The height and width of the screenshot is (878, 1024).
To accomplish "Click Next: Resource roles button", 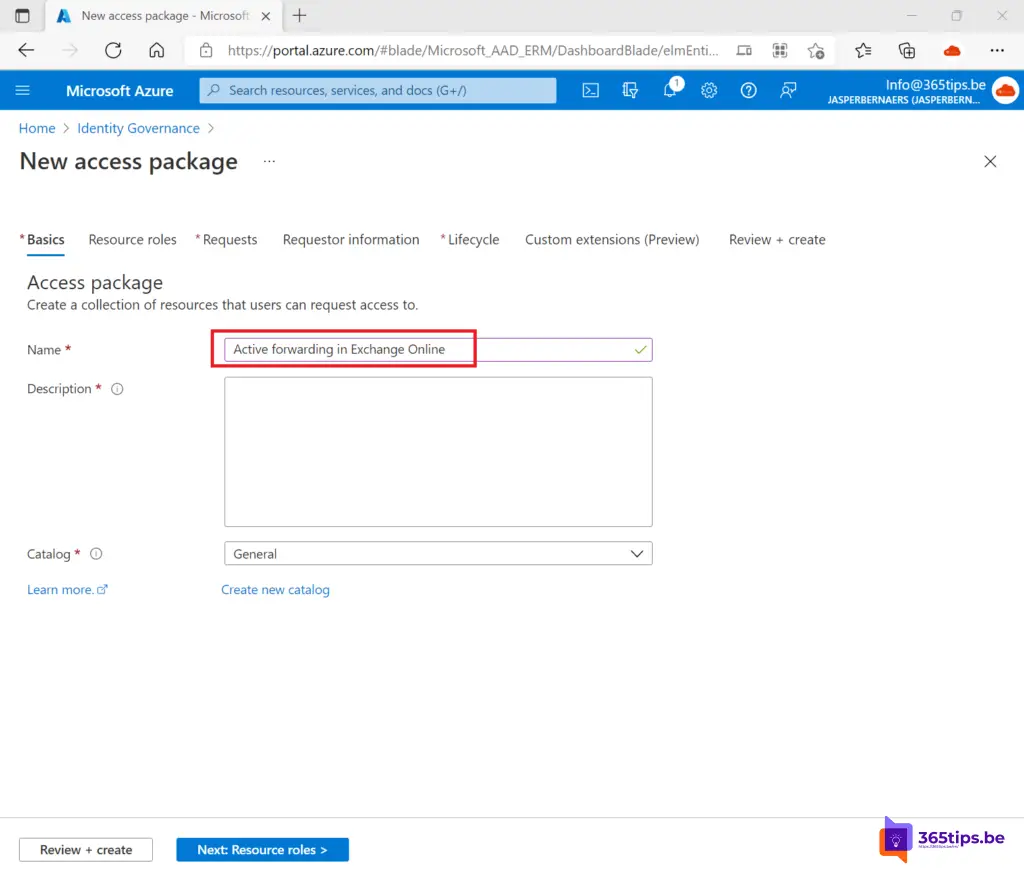I will click(x=263, y=850).
